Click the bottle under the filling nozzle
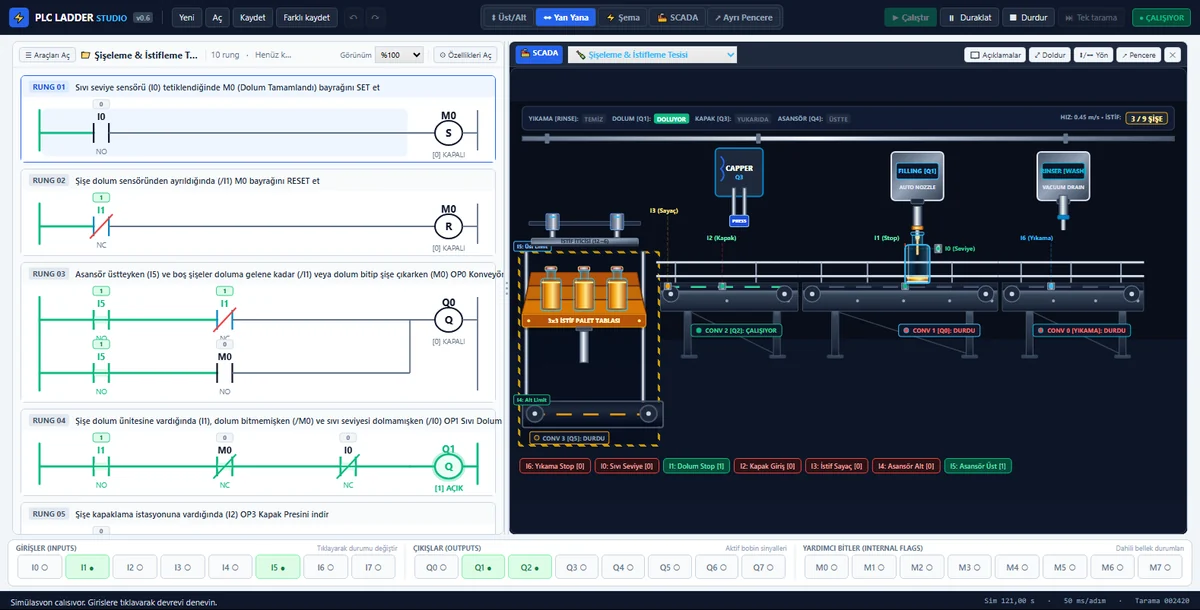Screen dimensions: 1200x610 pos(917,264)
